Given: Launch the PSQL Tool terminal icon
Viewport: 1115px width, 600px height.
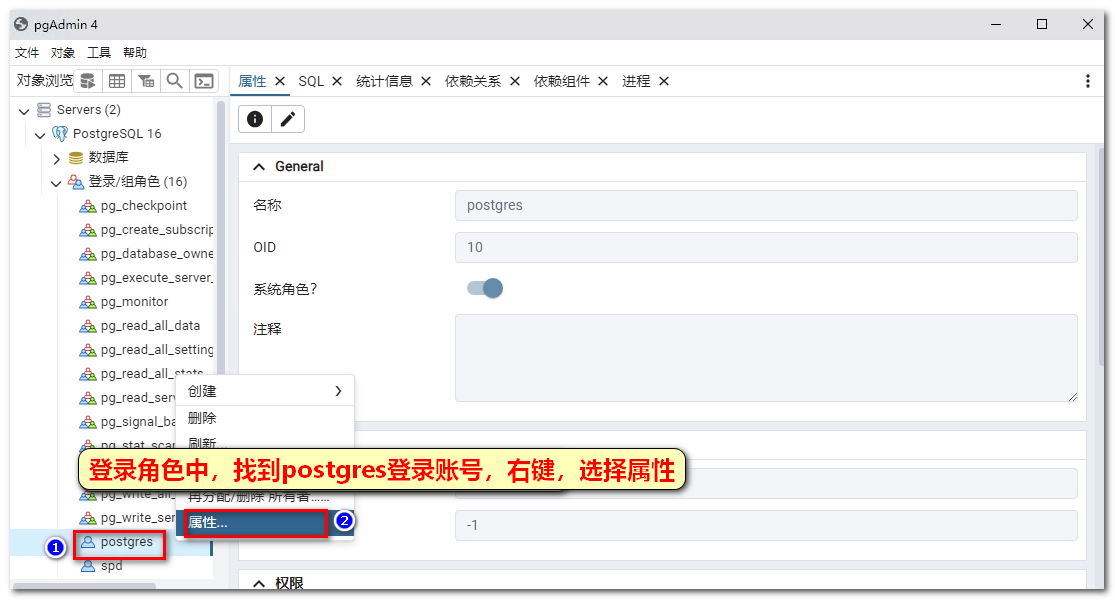Looking at the screenshot, I should [x=204, y=81].
